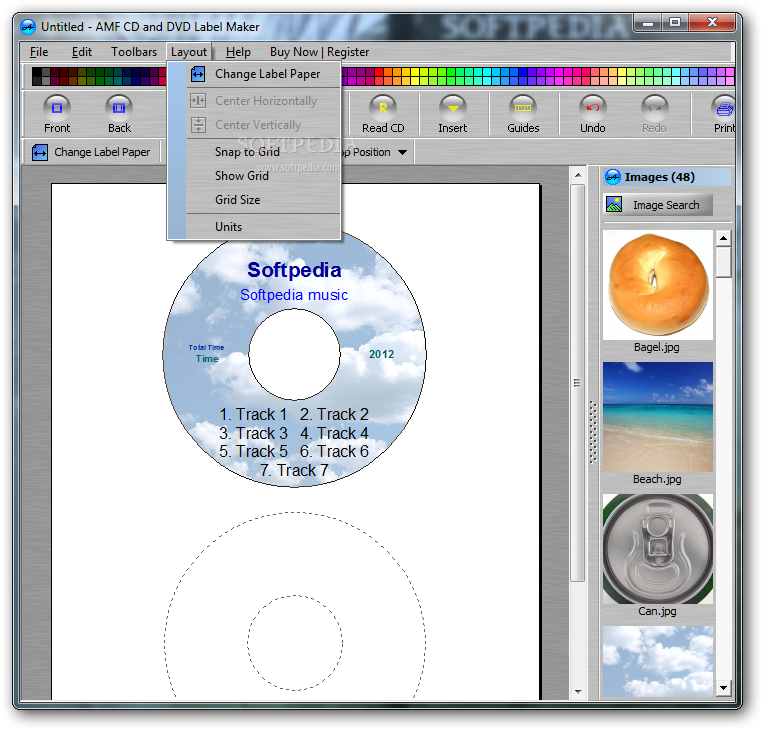Open the Edit menu
The height and width of the screenshot is (730, 763).
click(81, 52)
